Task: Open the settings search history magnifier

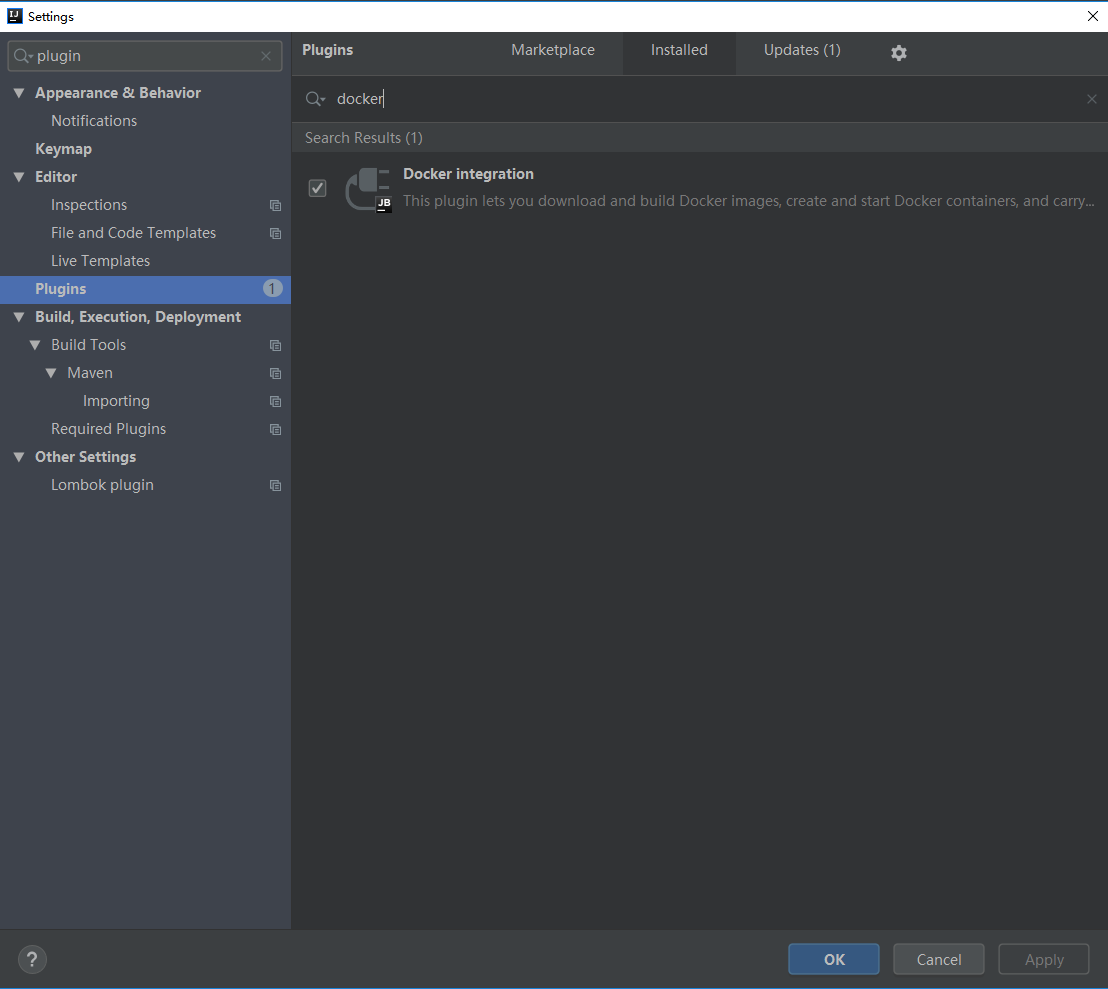Action: pyautogui.click(x=23, y=56)
